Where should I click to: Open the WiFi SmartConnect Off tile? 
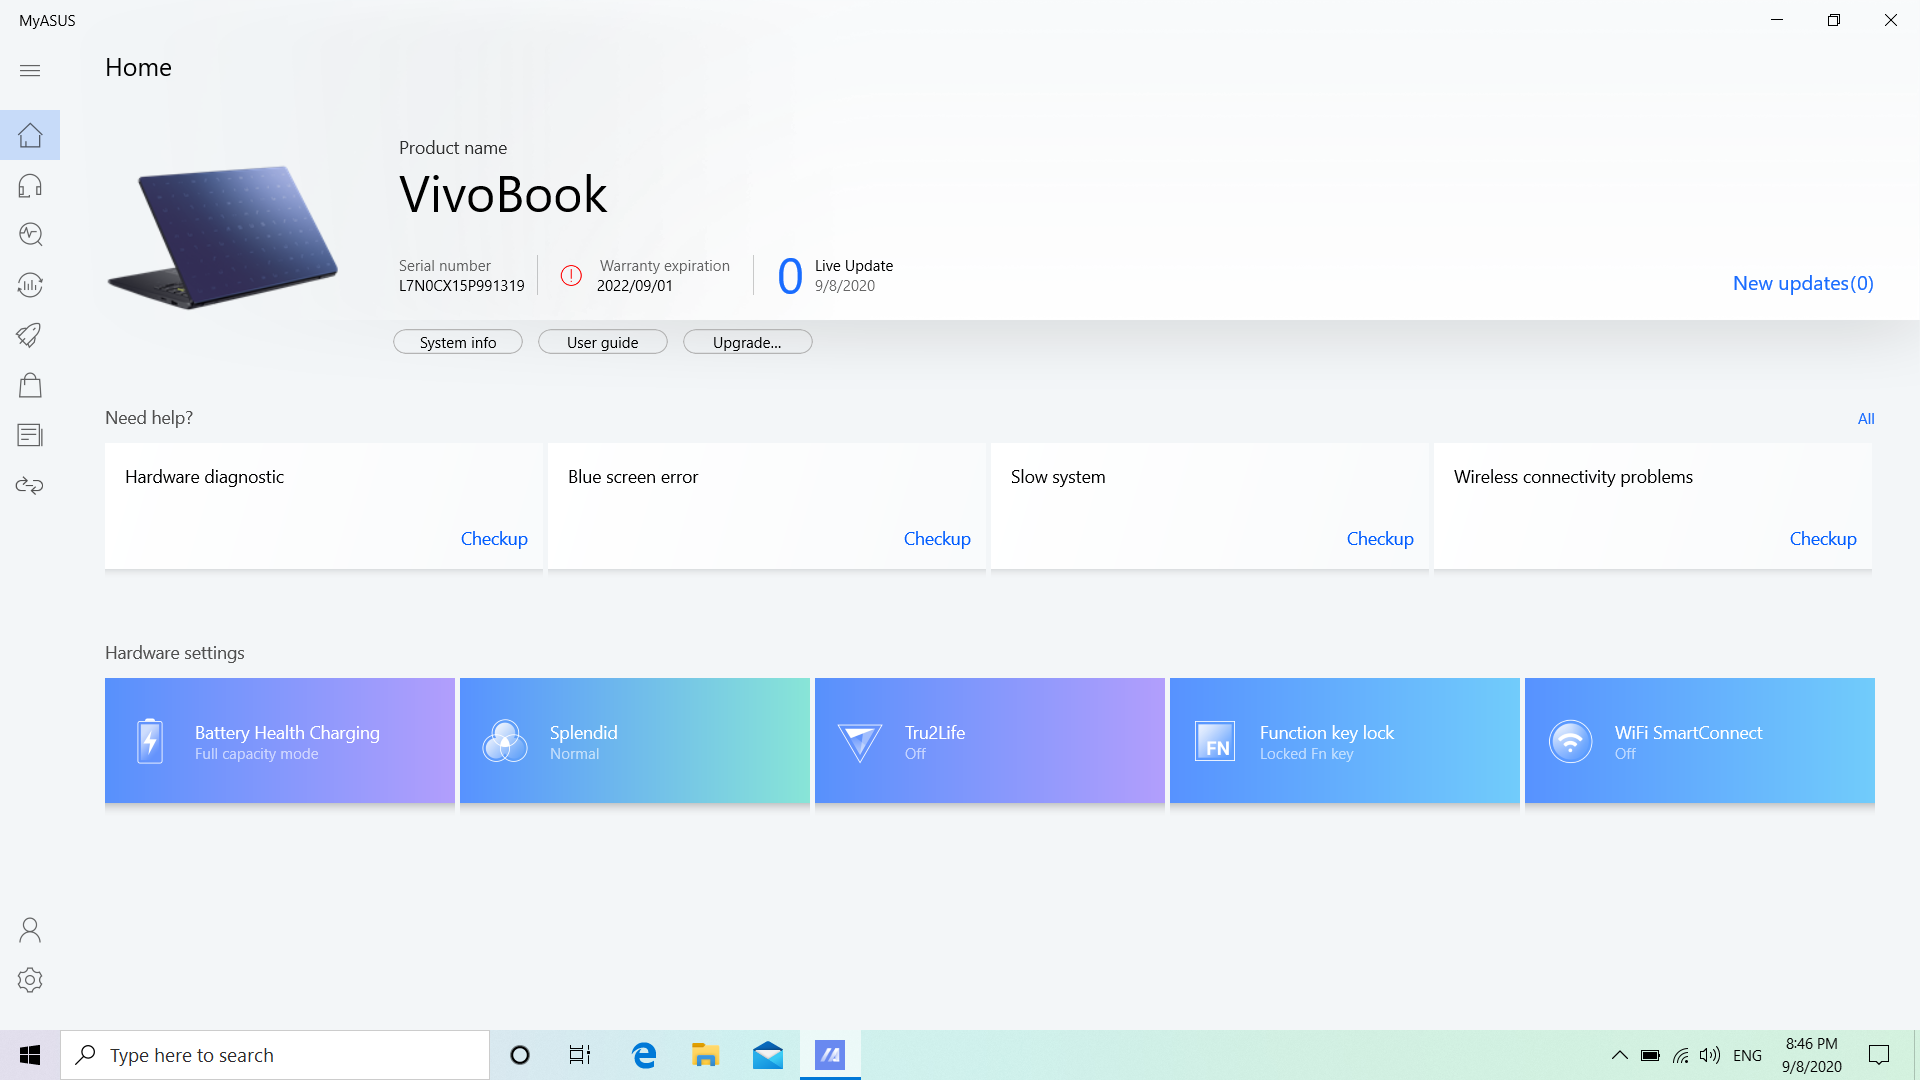(x=1700, y=741)
